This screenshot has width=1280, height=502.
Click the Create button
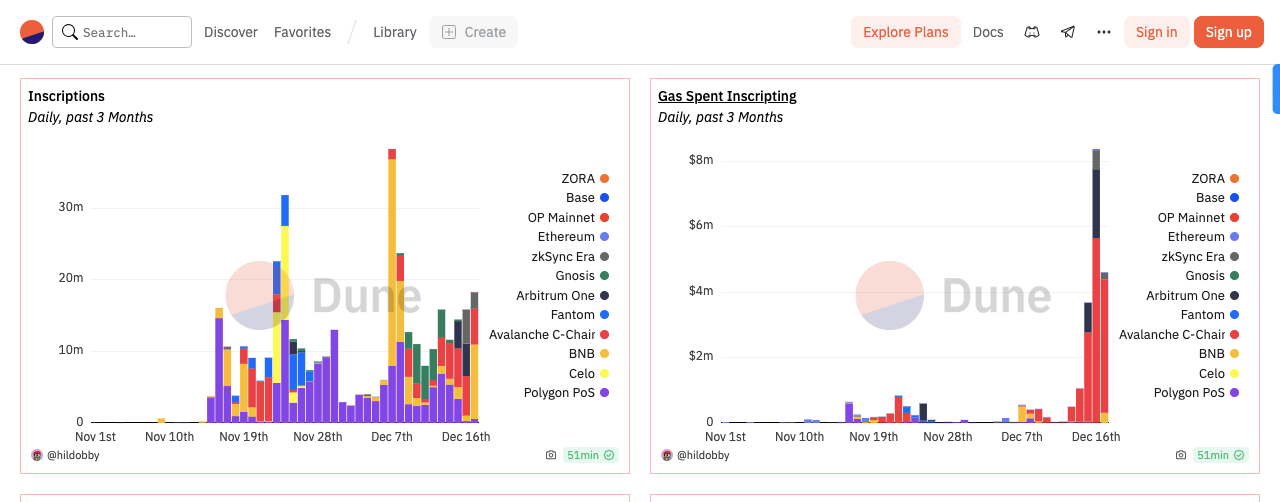pyautogui.click(x=473, y=32)
